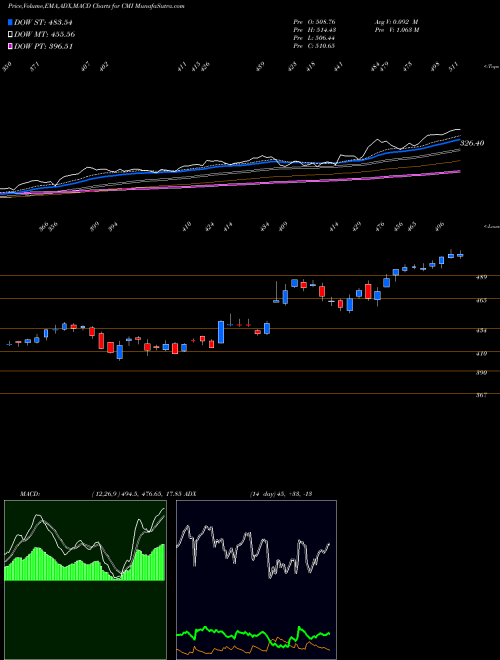Click the DOW PT: 396.51 label

click(x=44, y=46)
